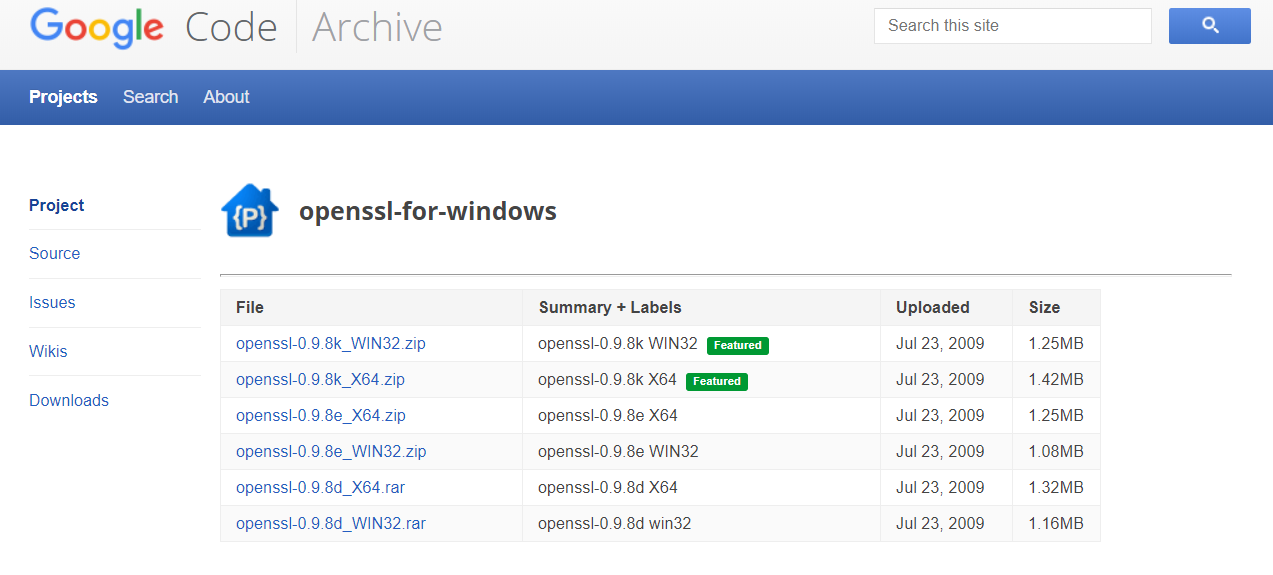Viewport: 1273px width, 575px height.
Task: Click the openssl-for-windows project title
Action: [x=428, y=211]
